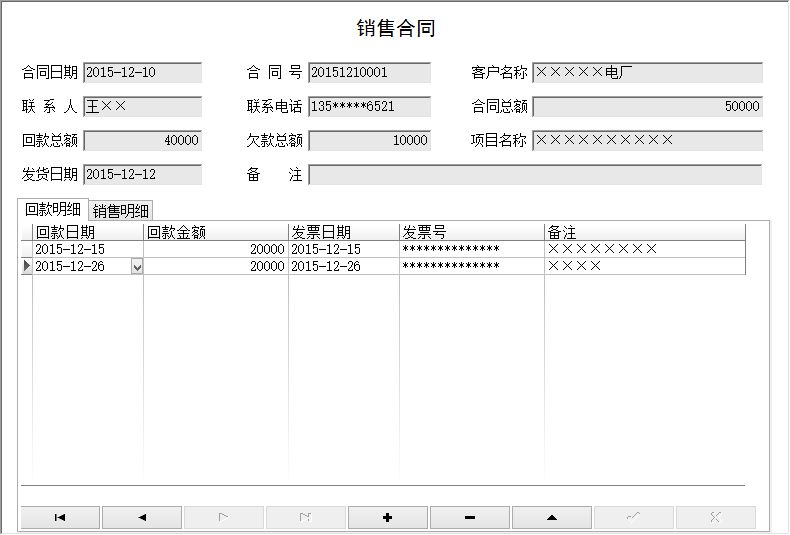Viewport: 790px width, 535px height.
Task: Select 备注 cell in 2015-12-26 row
Action: (x=645, y=266)
